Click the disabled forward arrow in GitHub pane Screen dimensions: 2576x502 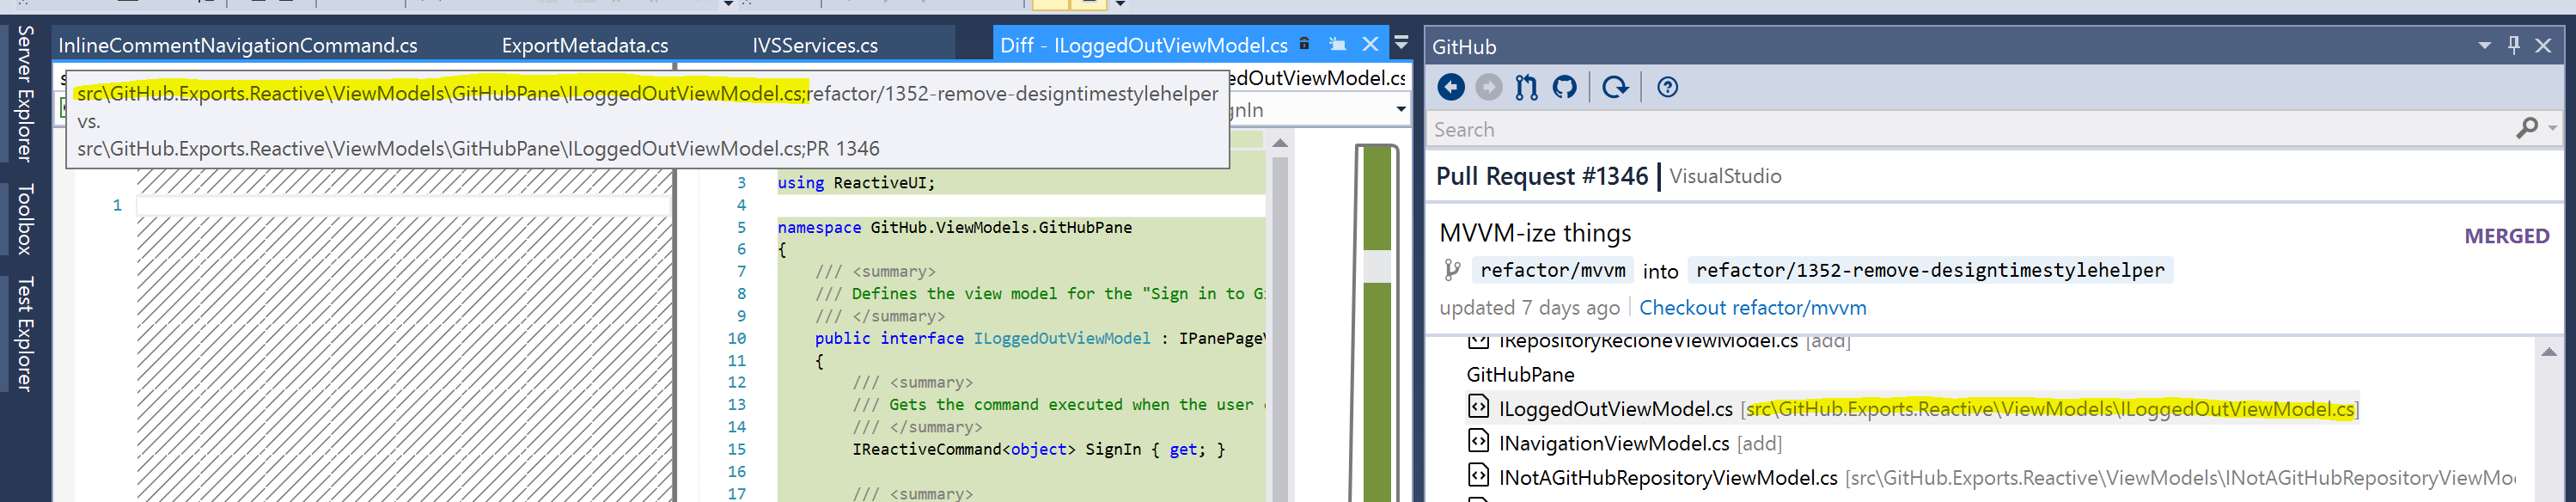(x=1489, y=88)
